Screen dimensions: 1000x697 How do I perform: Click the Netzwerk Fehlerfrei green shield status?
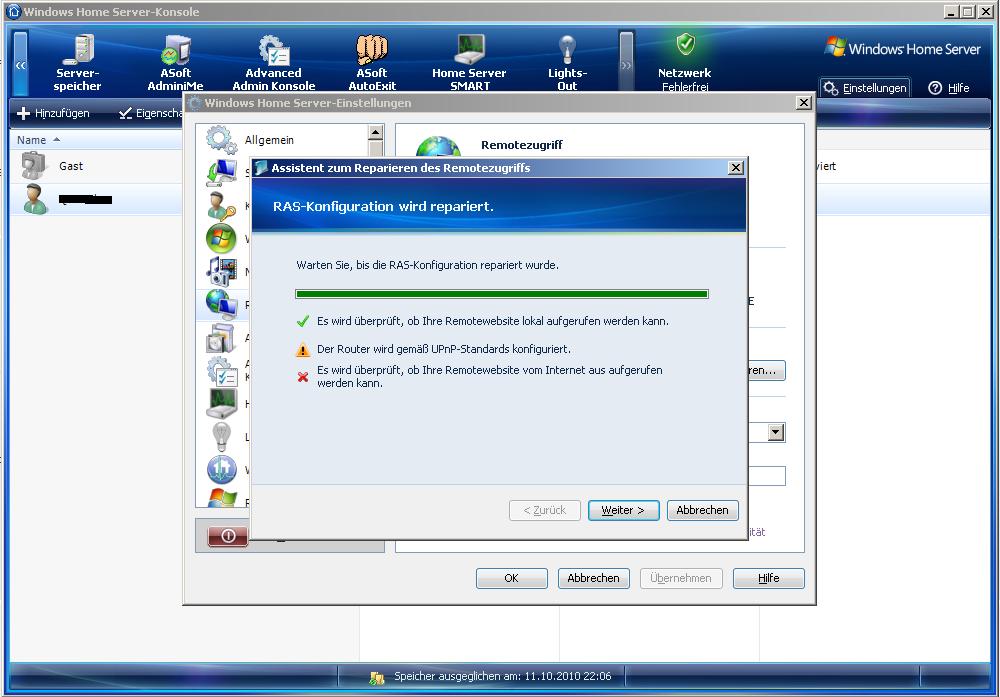coord(685,62)
